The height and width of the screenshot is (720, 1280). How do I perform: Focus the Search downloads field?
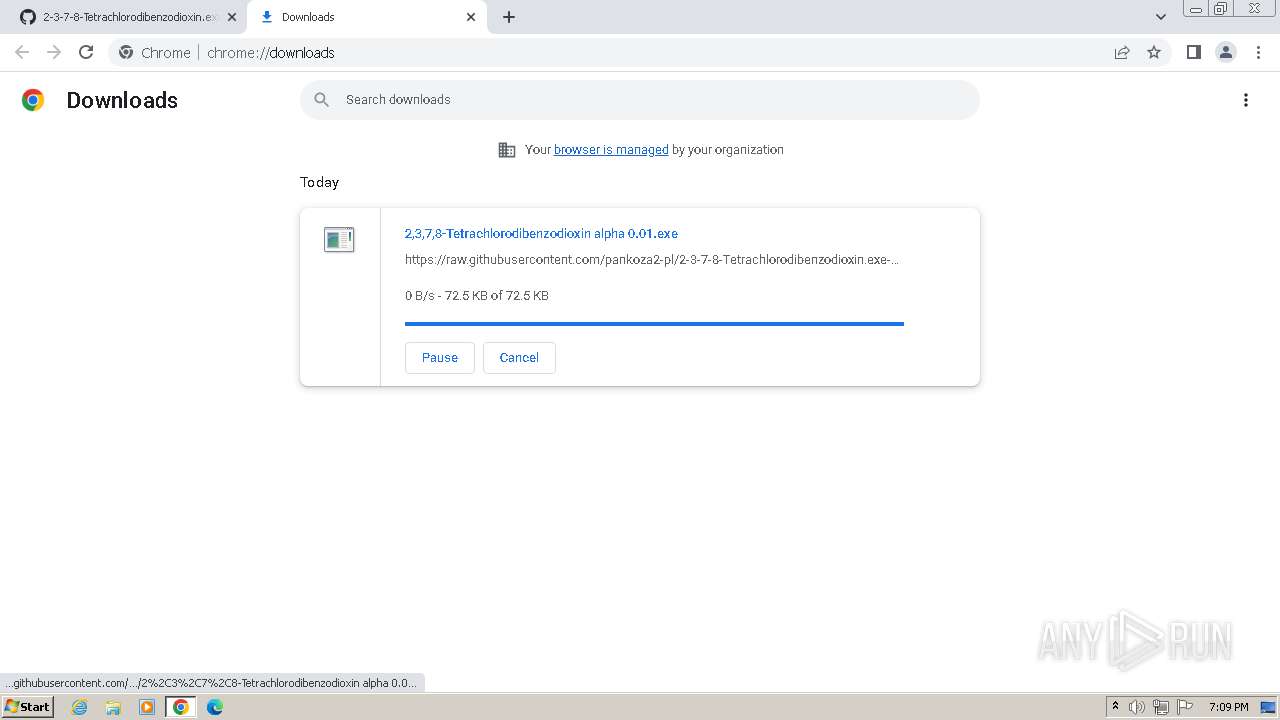pos(640,99)
